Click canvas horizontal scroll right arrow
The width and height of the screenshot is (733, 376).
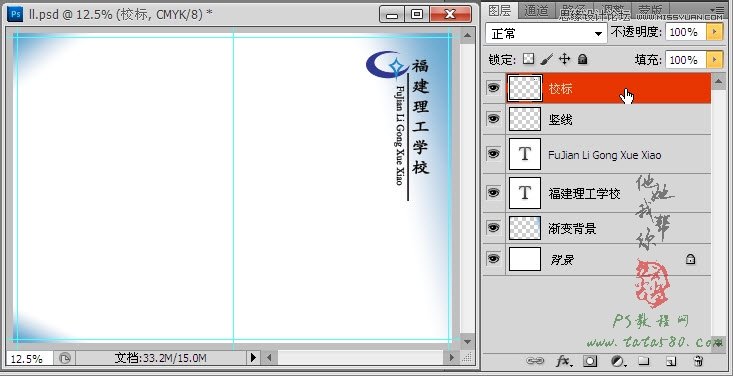pyautogui.click(x=451, y=358)
